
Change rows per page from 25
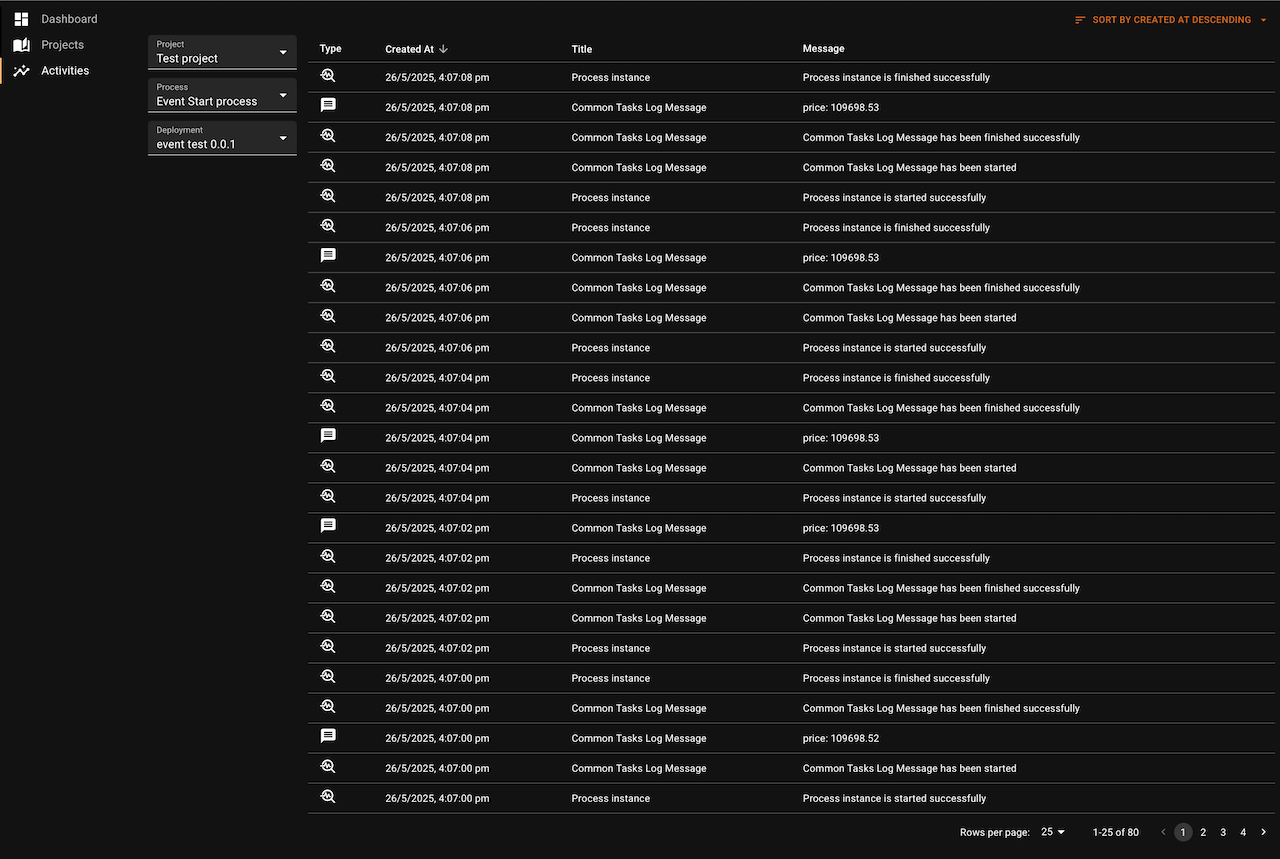[1053, 832]
